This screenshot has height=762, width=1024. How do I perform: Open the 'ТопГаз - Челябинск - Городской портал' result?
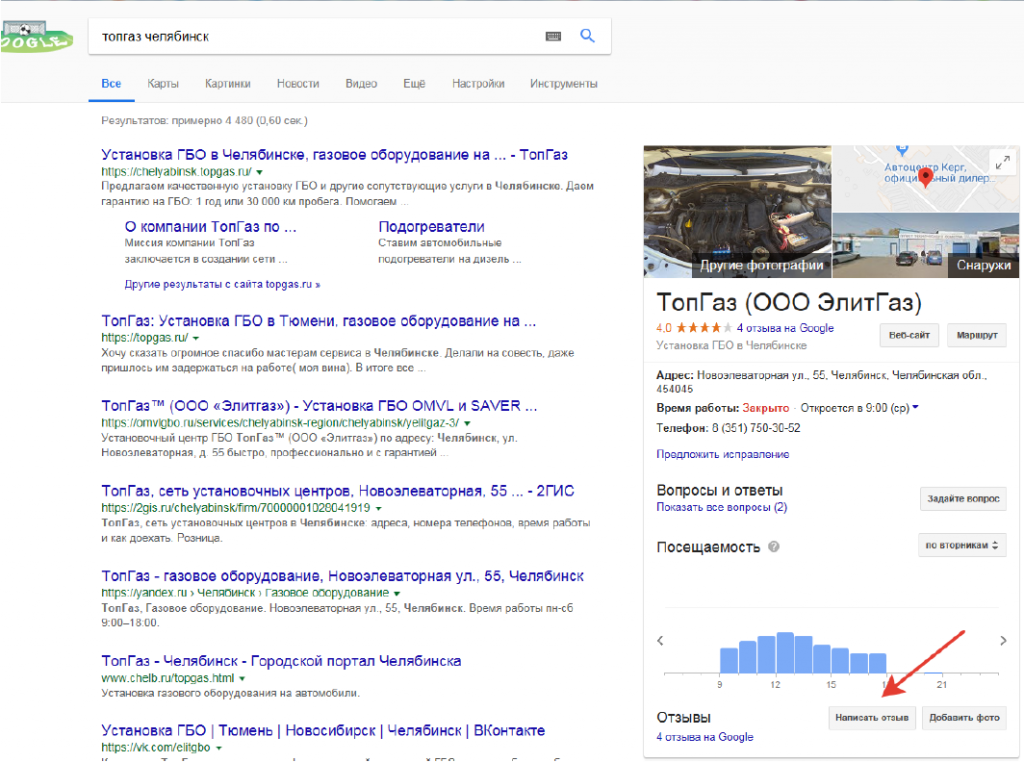tap(281, 661)
